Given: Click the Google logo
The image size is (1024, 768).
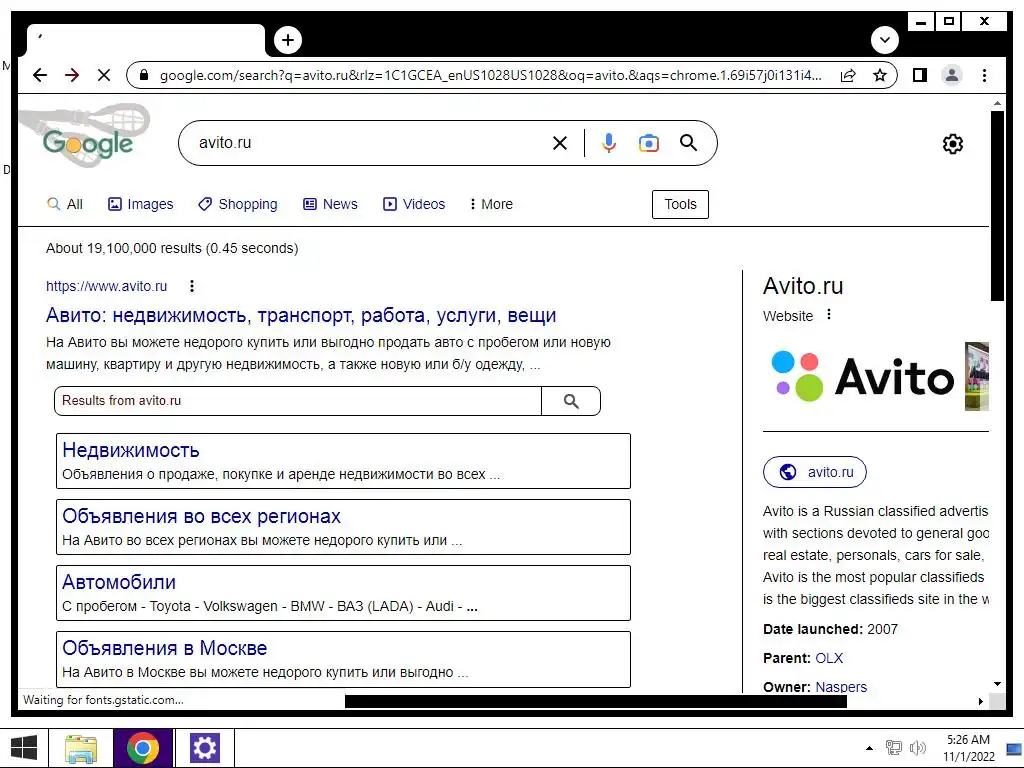Looking at the screenshot, I should [x=88, y=142].
